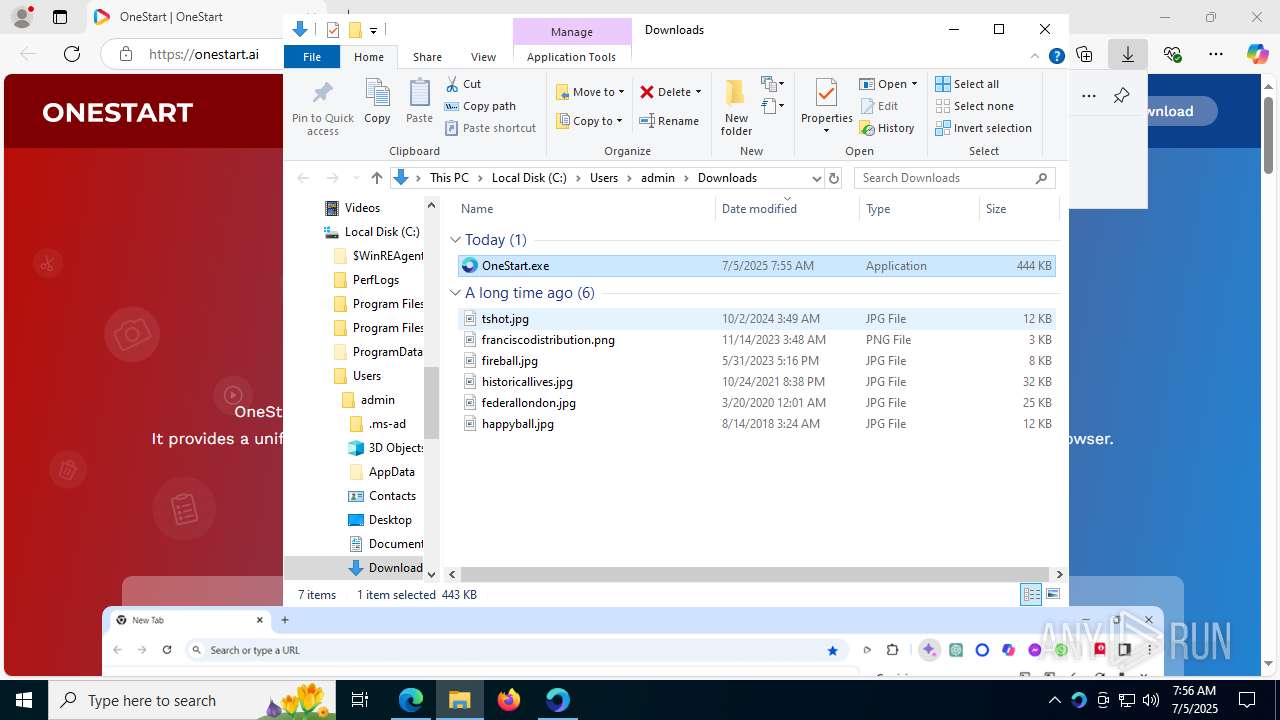Viewport: 1280px width, 720px height.
Task: Click the Cut scissors button
Action: [464, 84]
